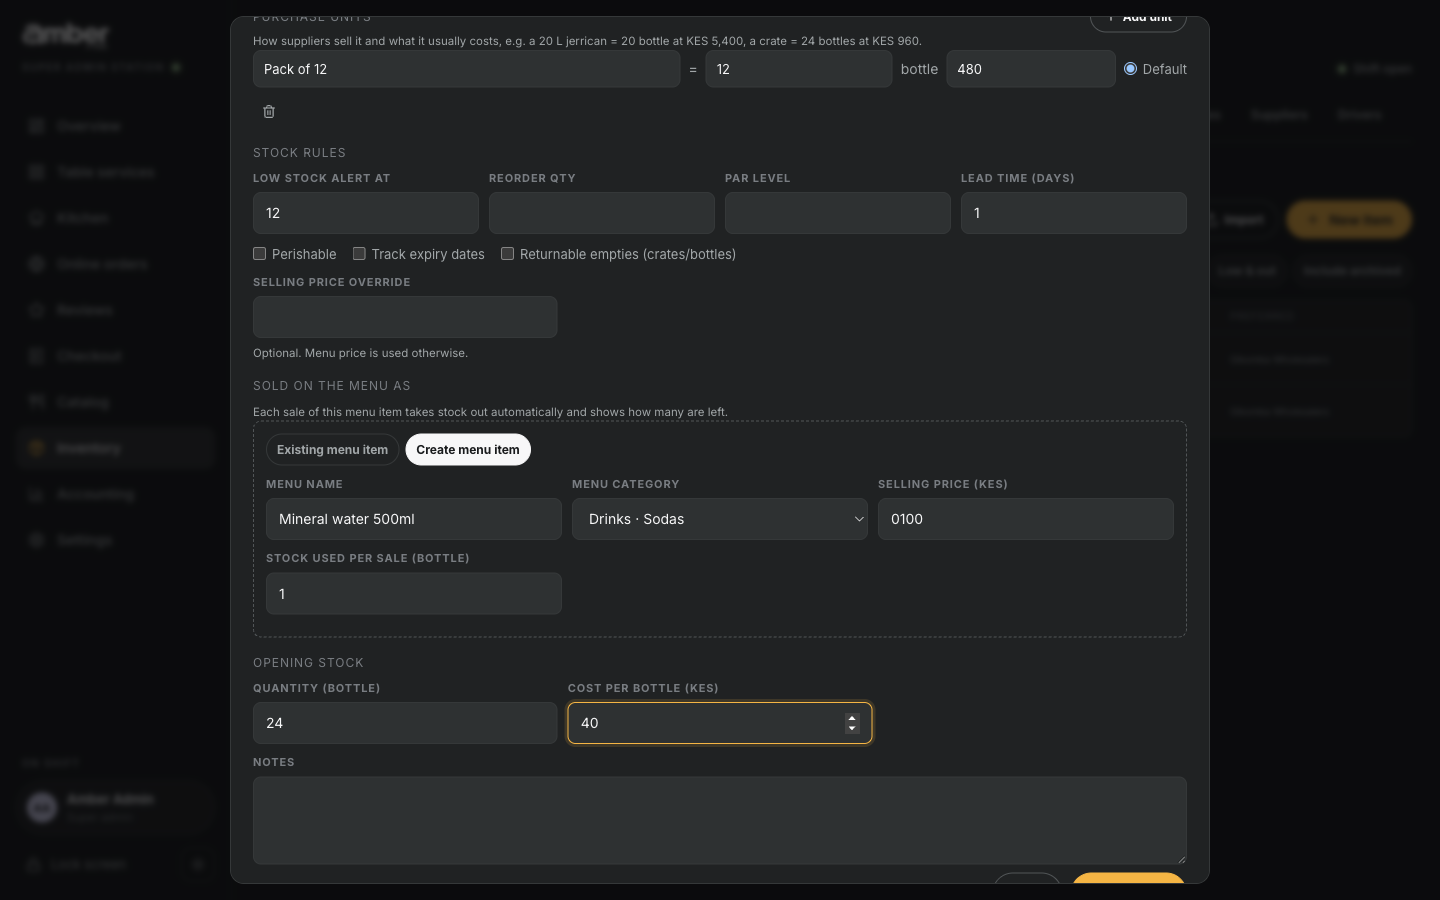This screenshot has width=1440, height=900.
Task: Open Overview icon in blurred sidebar
Action: click(x=37, y=126)
